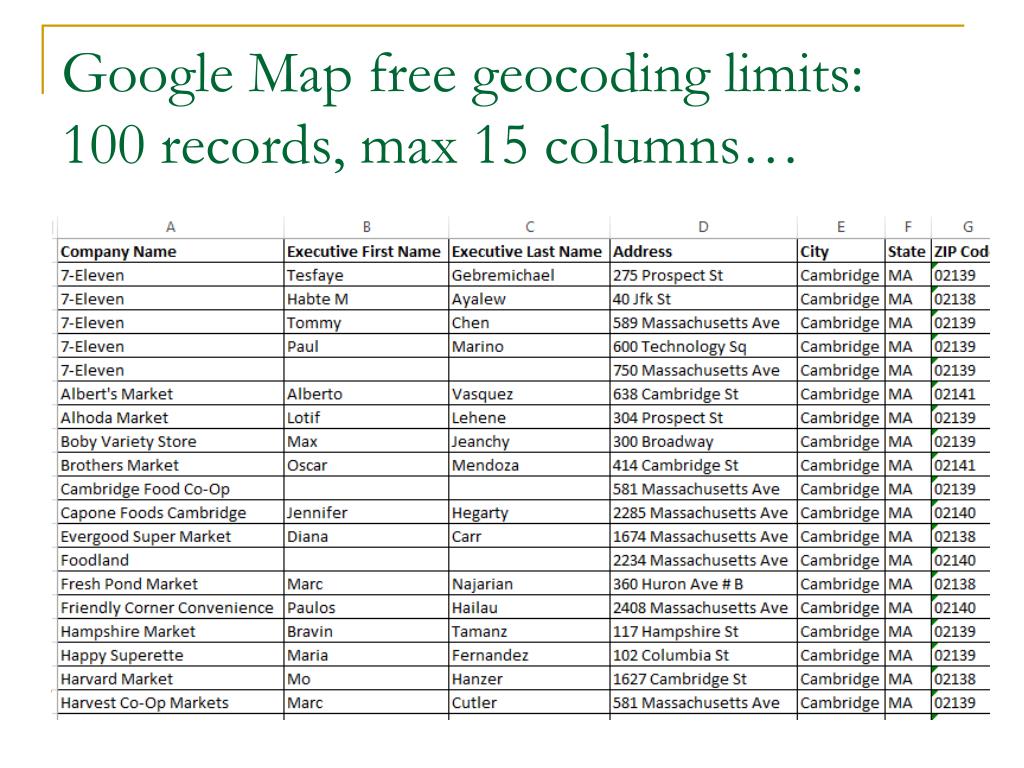This screenshot has height=768, width=1024.
Task: Select the cell 'Najarian'
Action: (x=530, y=584)
